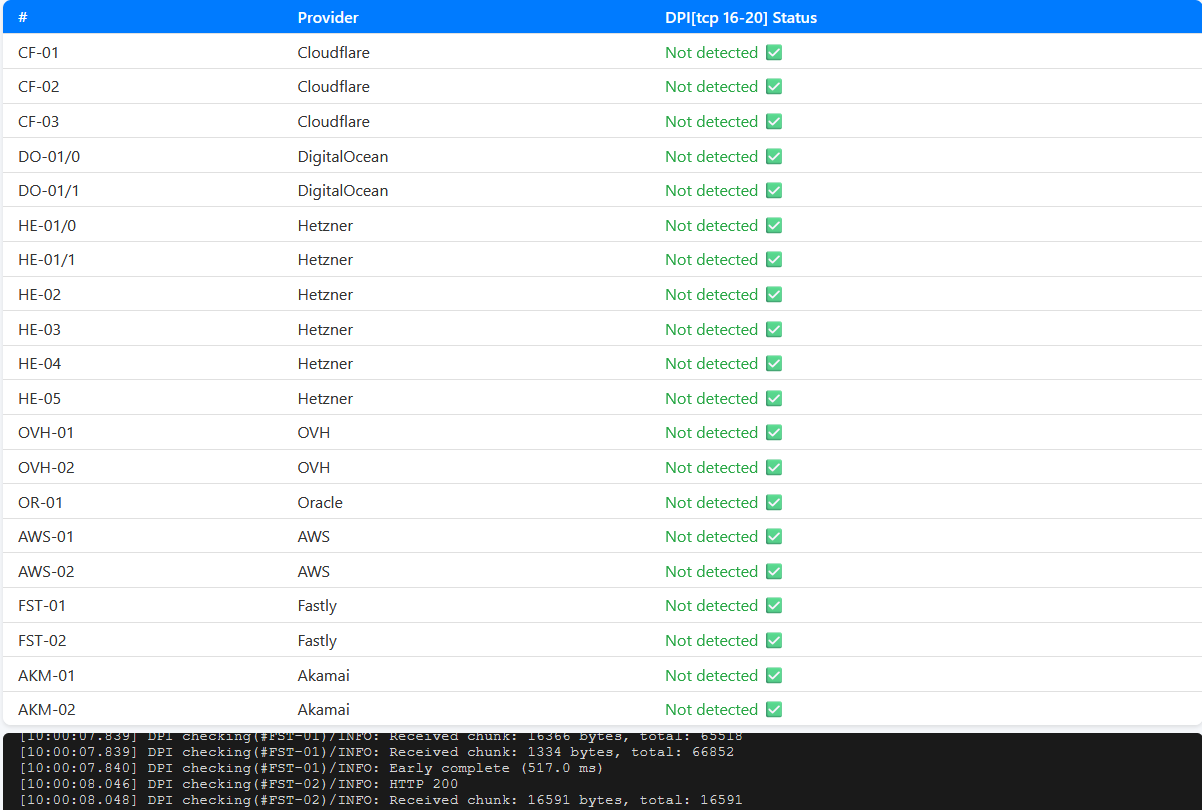This screenshot has width=1202, height=810.
Task: Click 'Hetzner' provider in the HE-02 row
Action: click(x=325, y=294)
